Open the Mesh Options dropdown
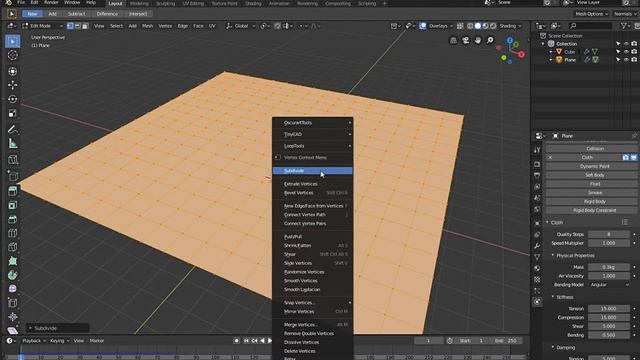640x360 pixels. (x=591, y=14)
